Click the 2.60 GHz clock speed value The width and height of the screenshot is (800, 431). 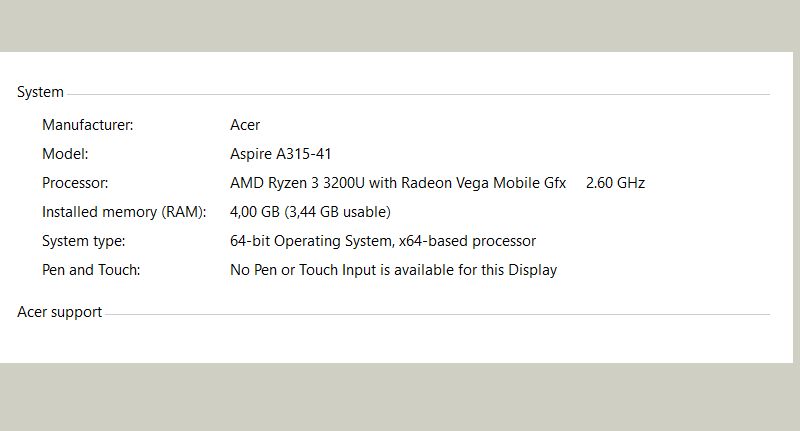click(x=615, y=183)
